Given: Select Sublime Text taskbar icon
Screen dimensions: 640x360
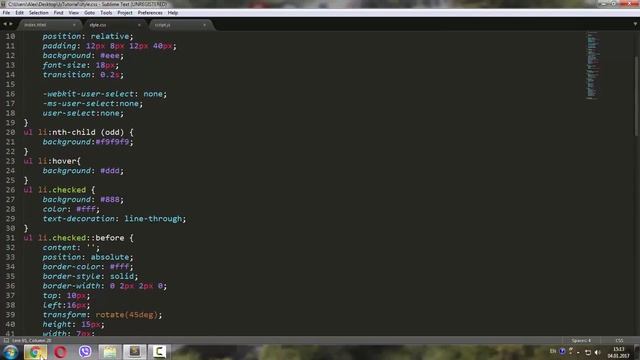Looking at the screenshot, I should 134,352.
